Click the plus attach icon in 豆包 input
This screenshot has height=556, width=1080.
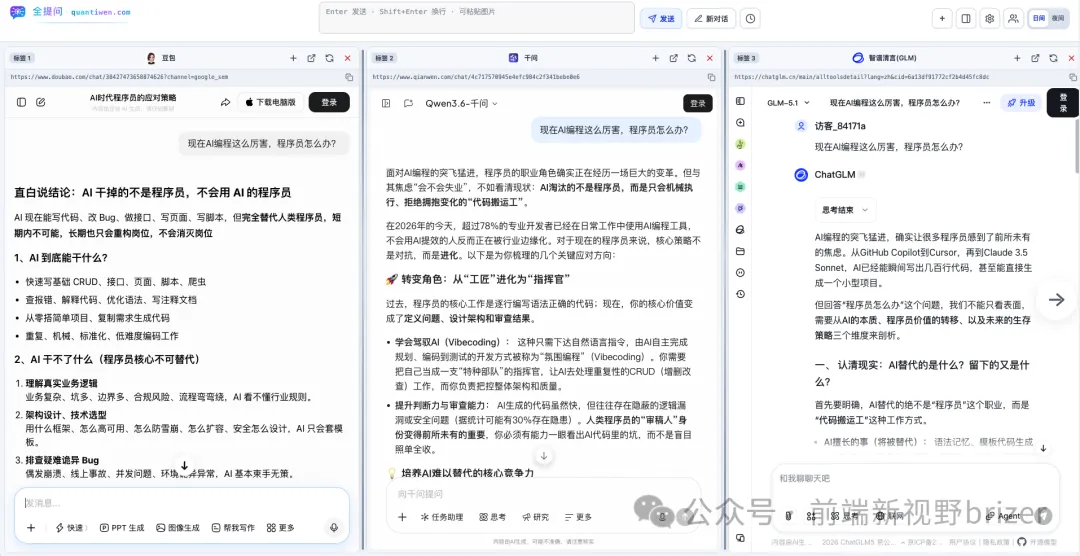click(x=31, y=528)
